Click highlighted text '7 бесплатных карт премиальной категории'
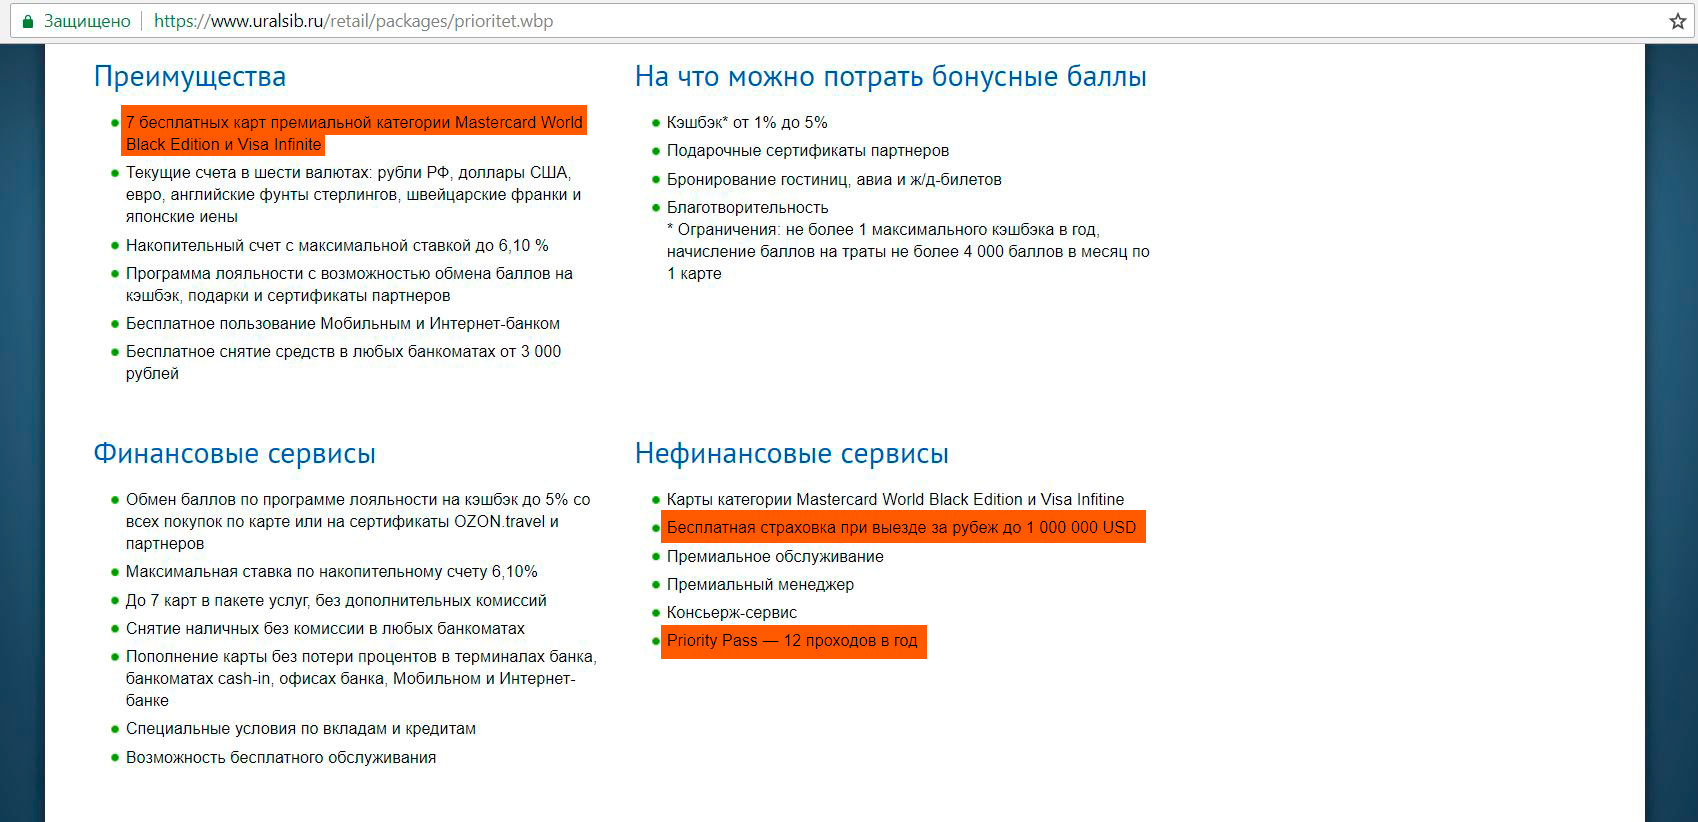The height and width of the screenshot is (822, 1698). tap(354, 133)
